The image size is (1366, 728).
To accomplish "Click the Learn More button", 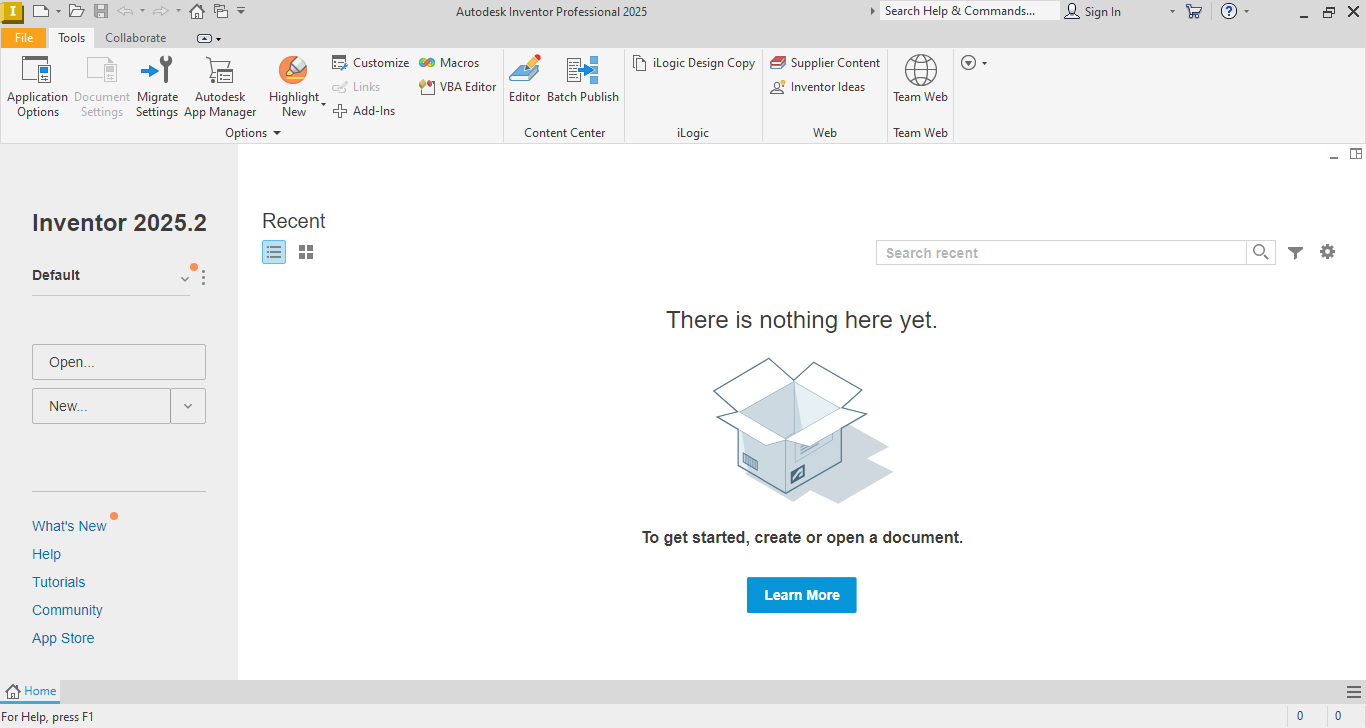I will [x=801, y=595].
